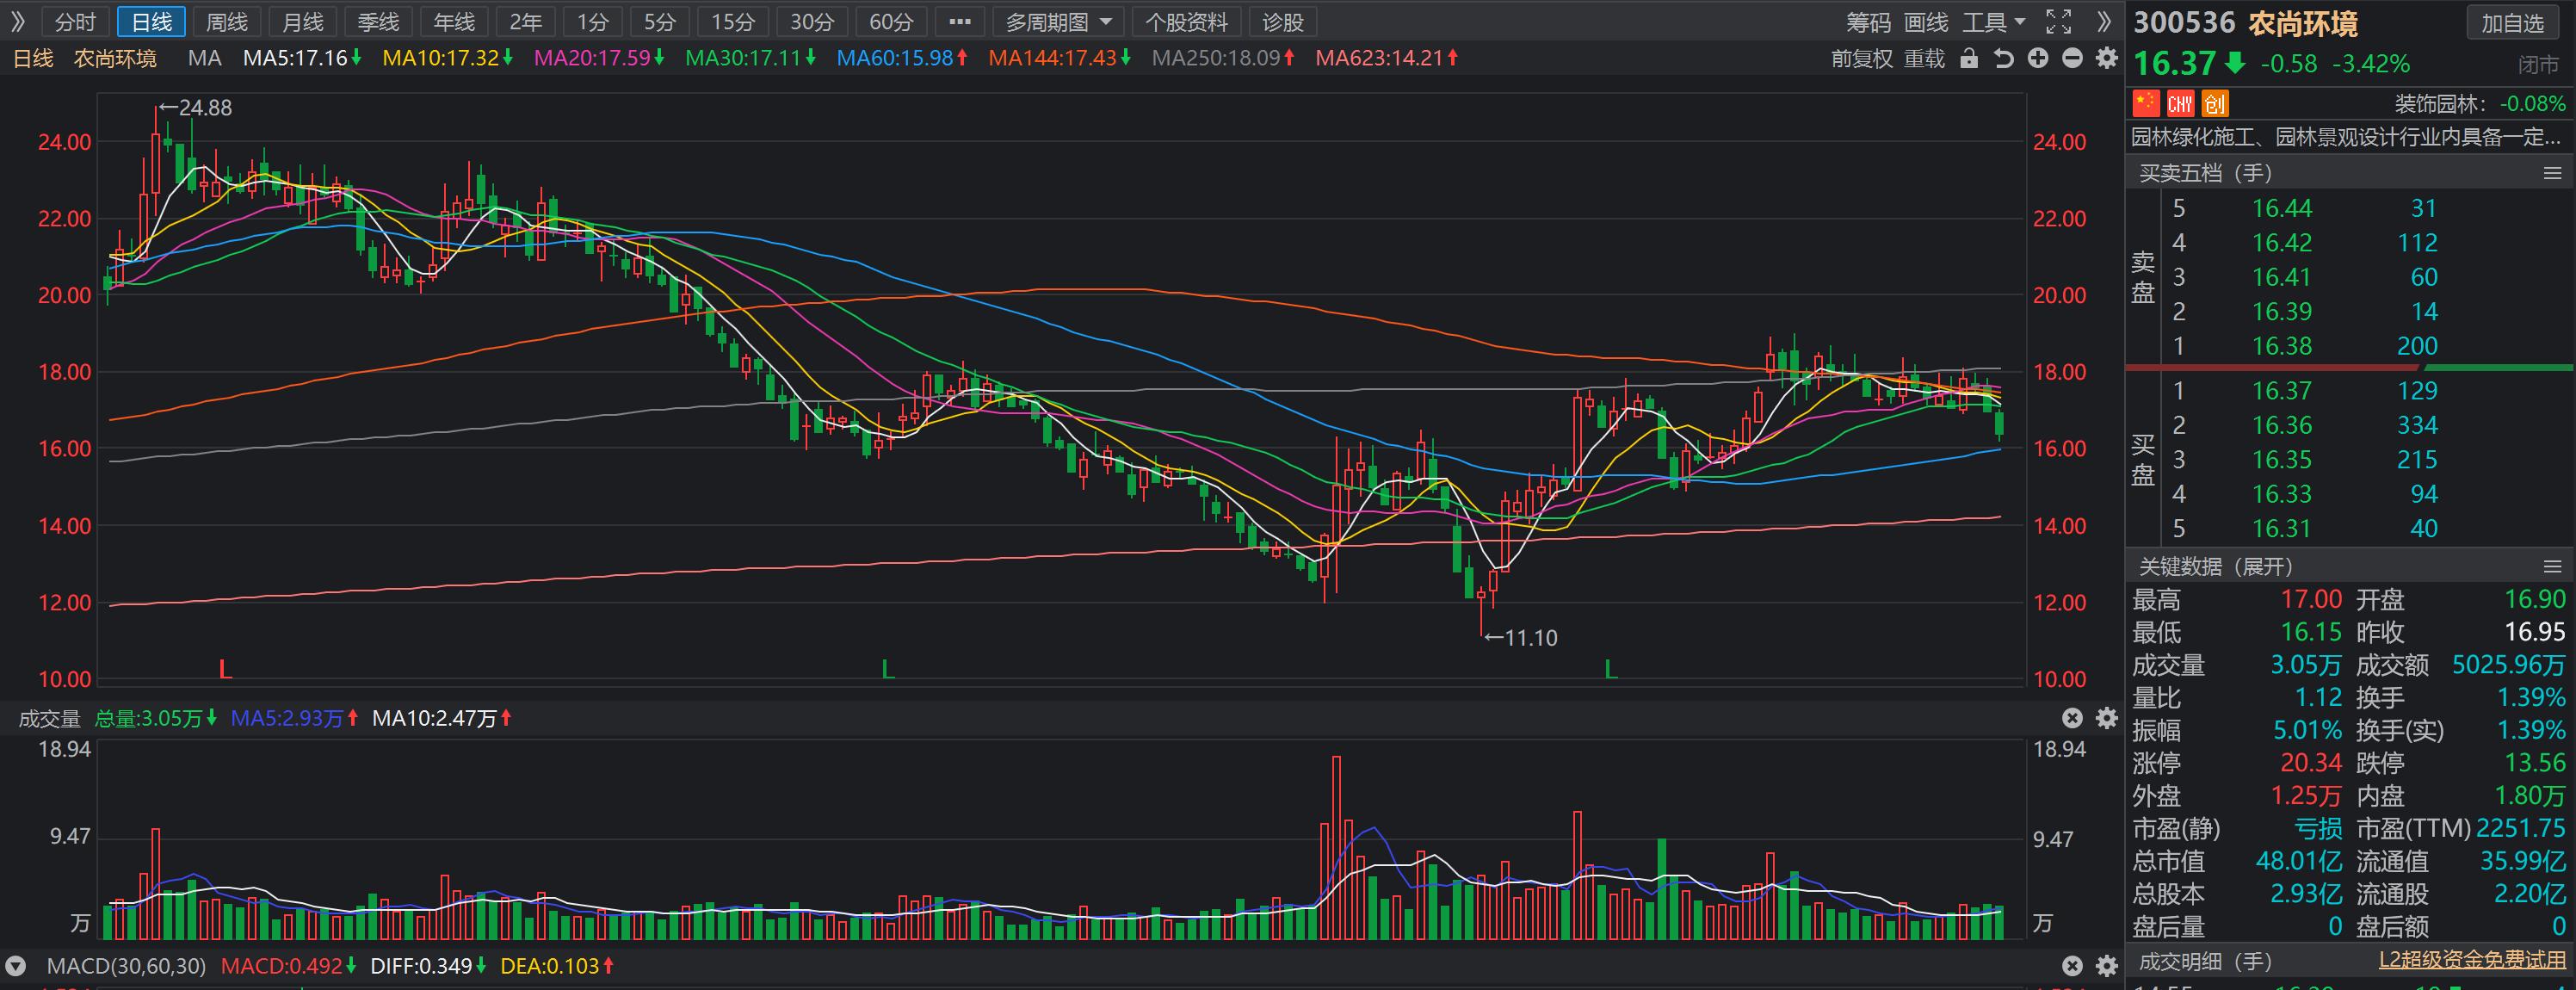Open the 工具 tools dropdown
2576x990 pixels.
tap(1994, 22)
